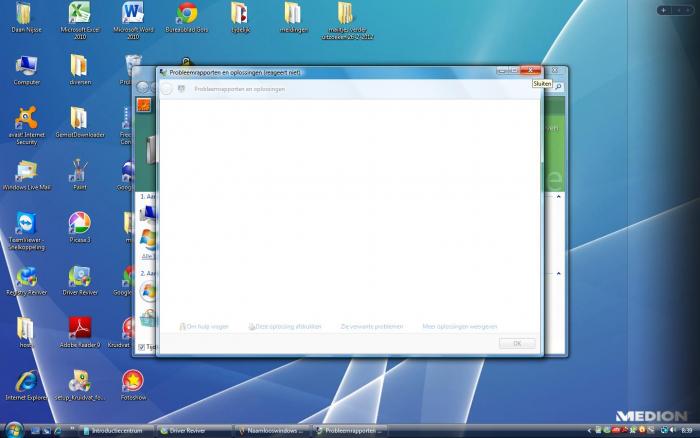The height and width of the screenshot is (438, 700).
Task: Switch to Introductiecentrum taskbar button
Action: click(117, 431)
